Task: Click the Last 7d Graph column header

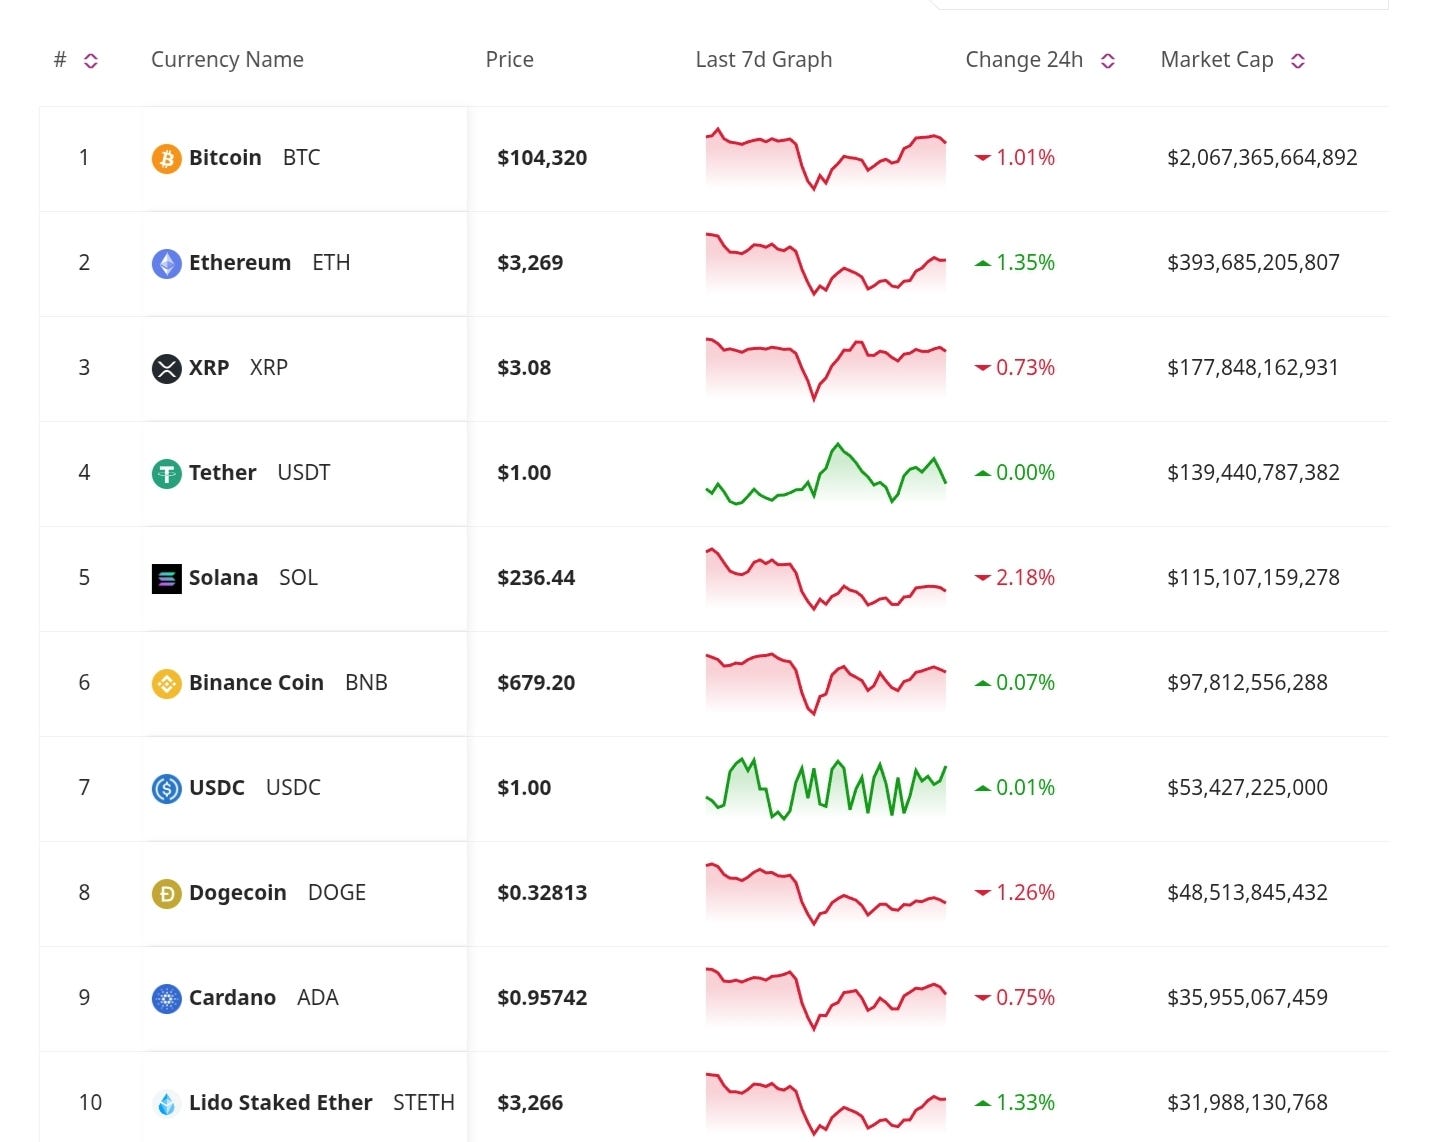Action: click(x=764, y=60)
